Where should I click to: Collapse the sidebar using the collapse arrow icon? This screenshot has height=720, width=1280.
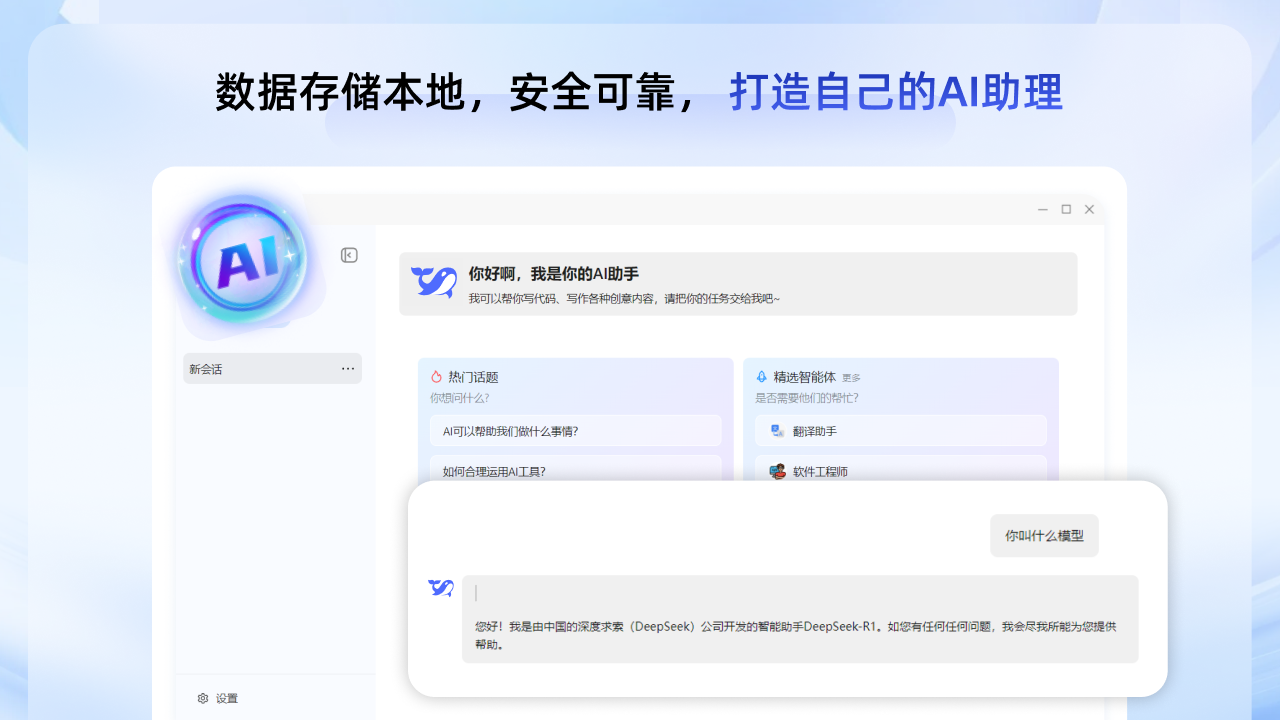pyautogui.click(x=349, y=255)
